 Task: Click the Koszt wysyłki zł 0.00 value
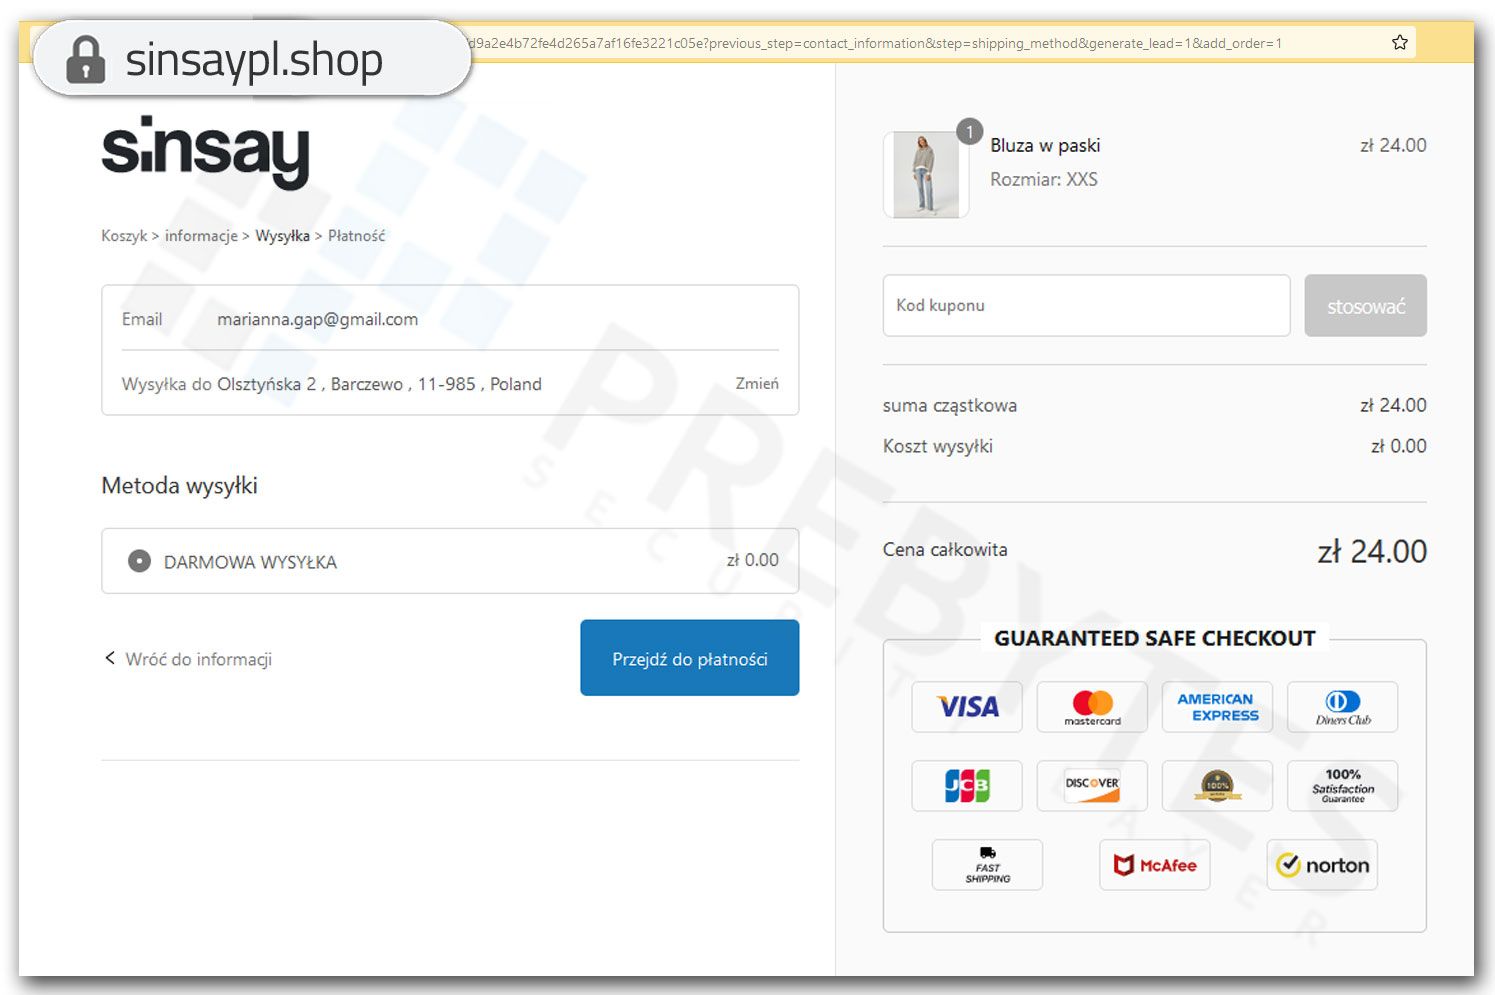[x=1398, y=446]
